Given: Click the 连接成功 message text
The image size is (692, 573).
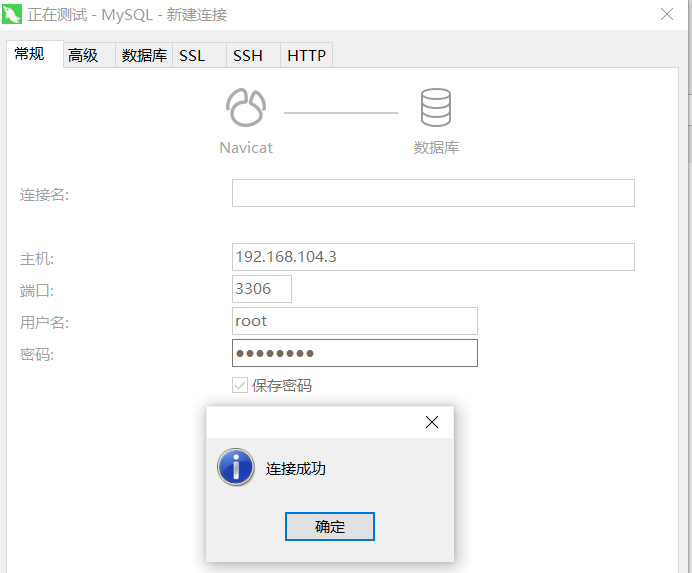Looking at the screenshot, I should [296, 468].
